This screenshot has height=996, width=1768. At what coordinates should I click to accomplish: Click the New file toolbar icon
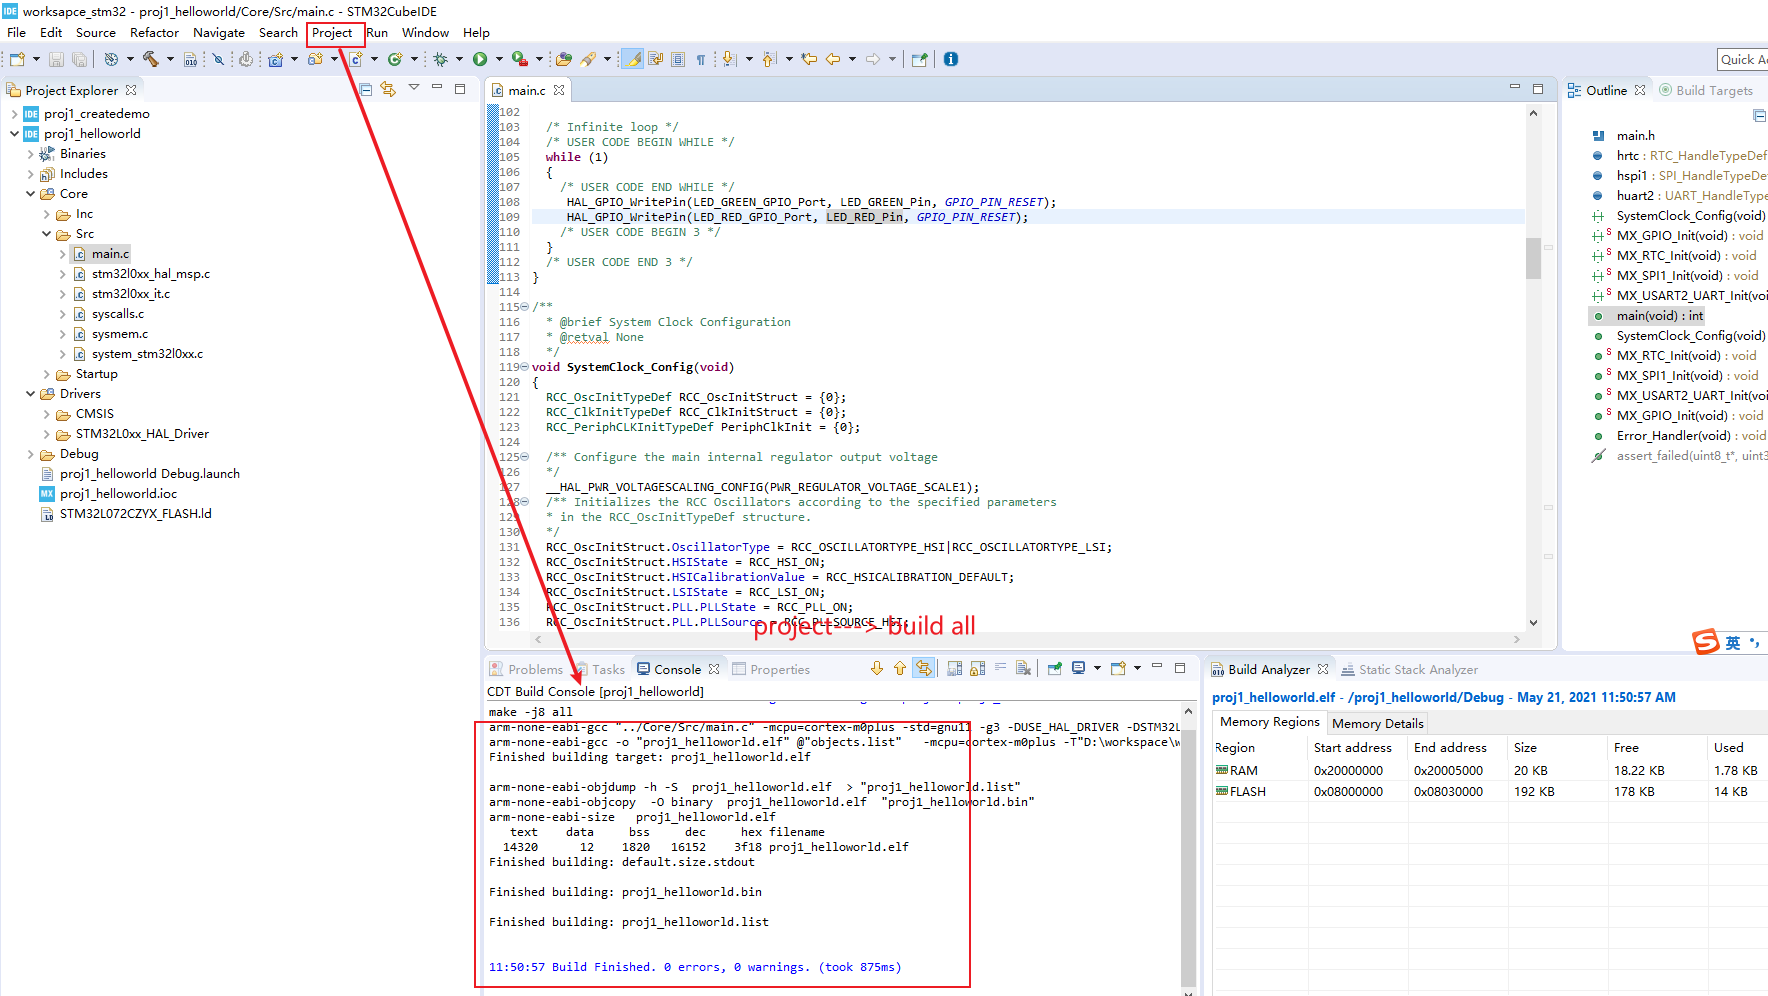pyautogui.click(x=17, y=59)
